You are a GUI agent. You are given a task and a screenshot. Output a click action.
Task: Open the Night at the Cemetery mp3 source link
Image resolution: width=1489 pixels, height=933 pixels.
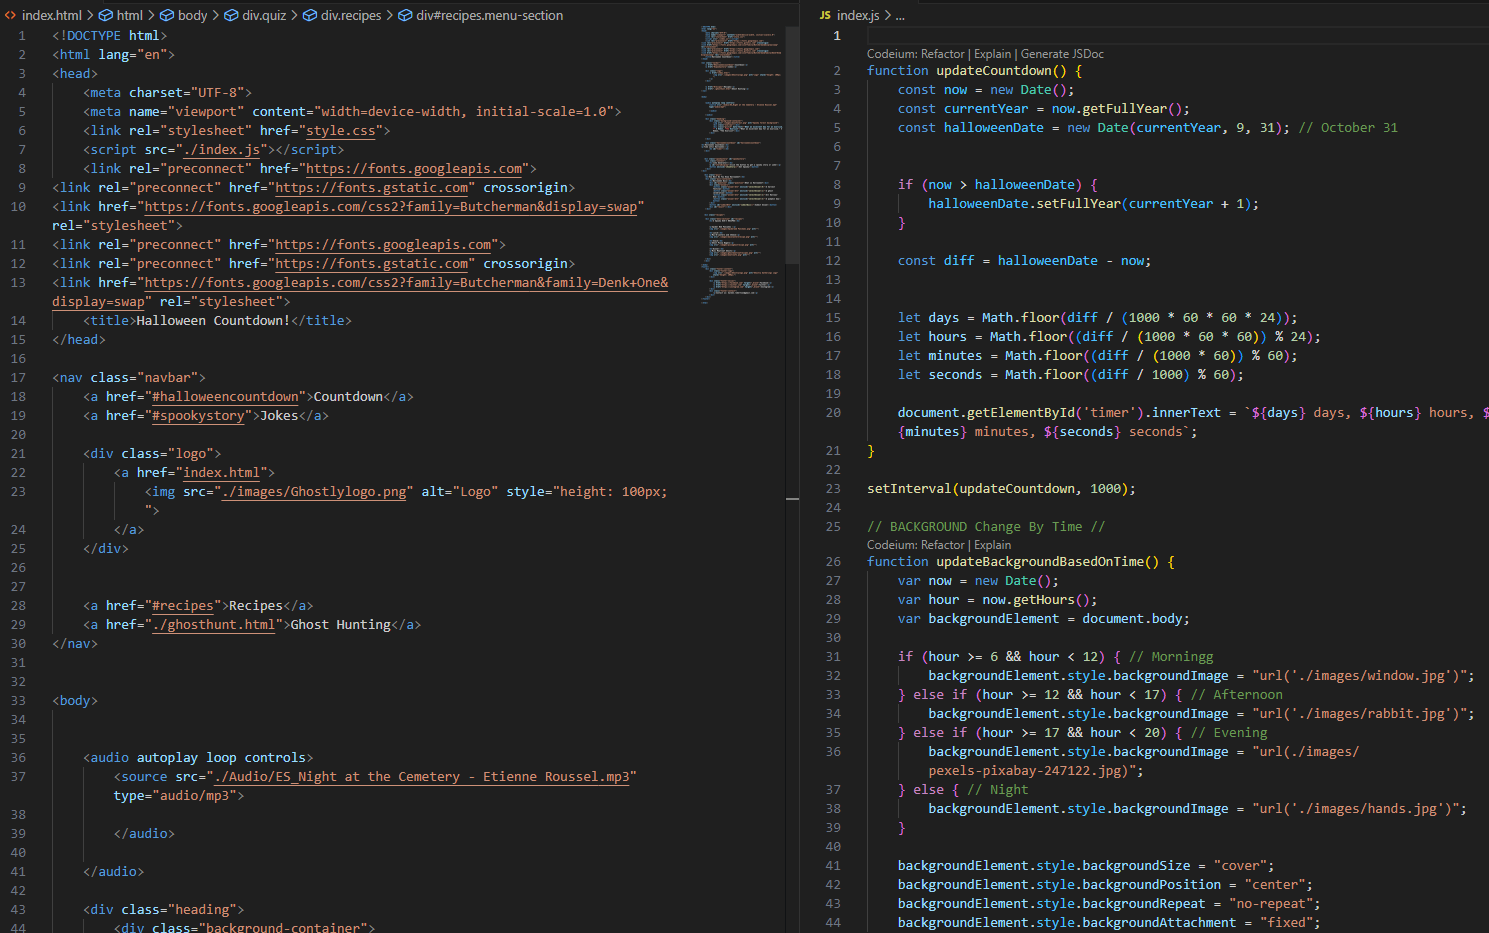[421, 777]
